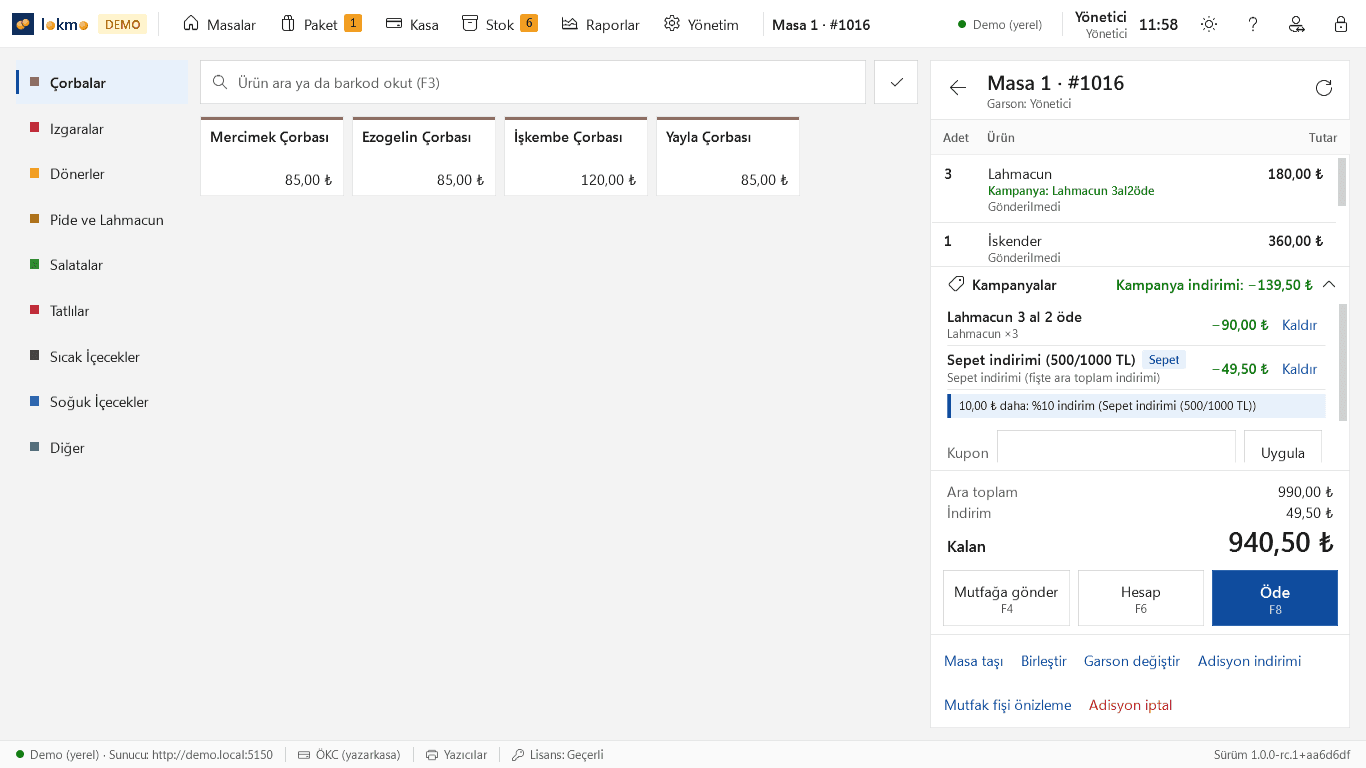Screen dimensions: 1366x768
Task: Refresh the Masa 1 order
Action: (x=1324, y=88)
